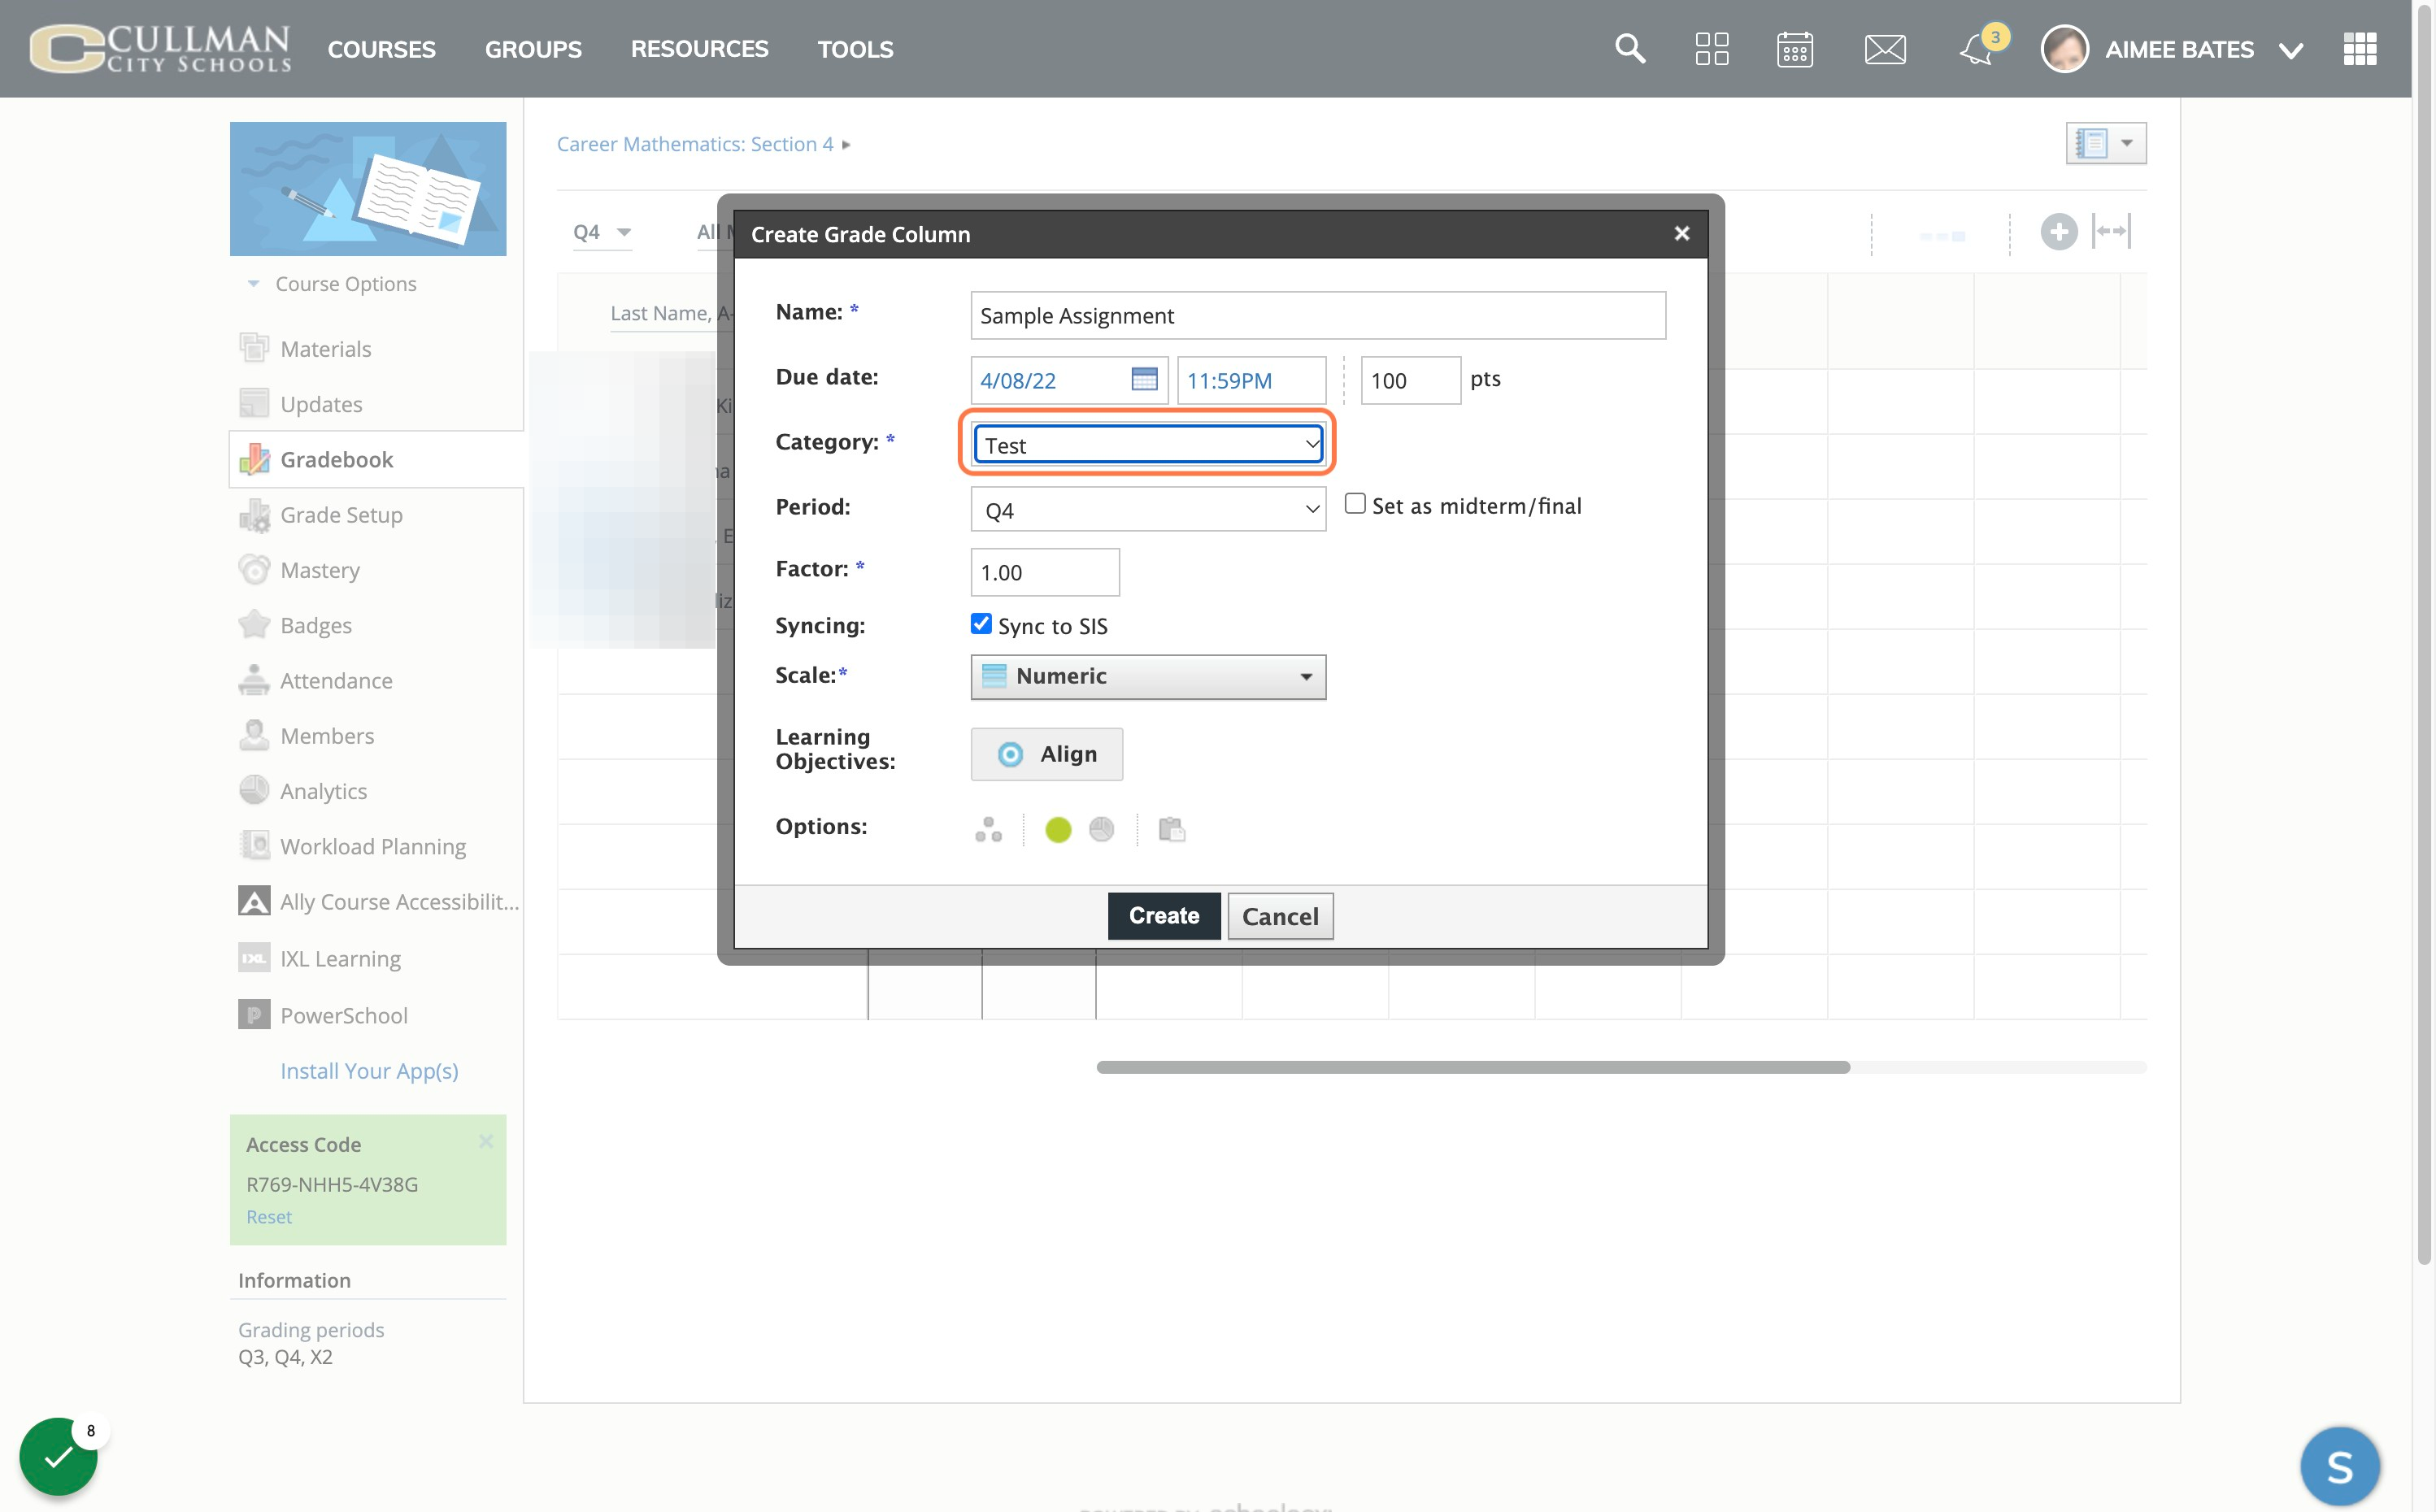This screenshot has width=2436, height=1512.
Task: Expand the Q4 grading period filter
Action: pos(602,232)
